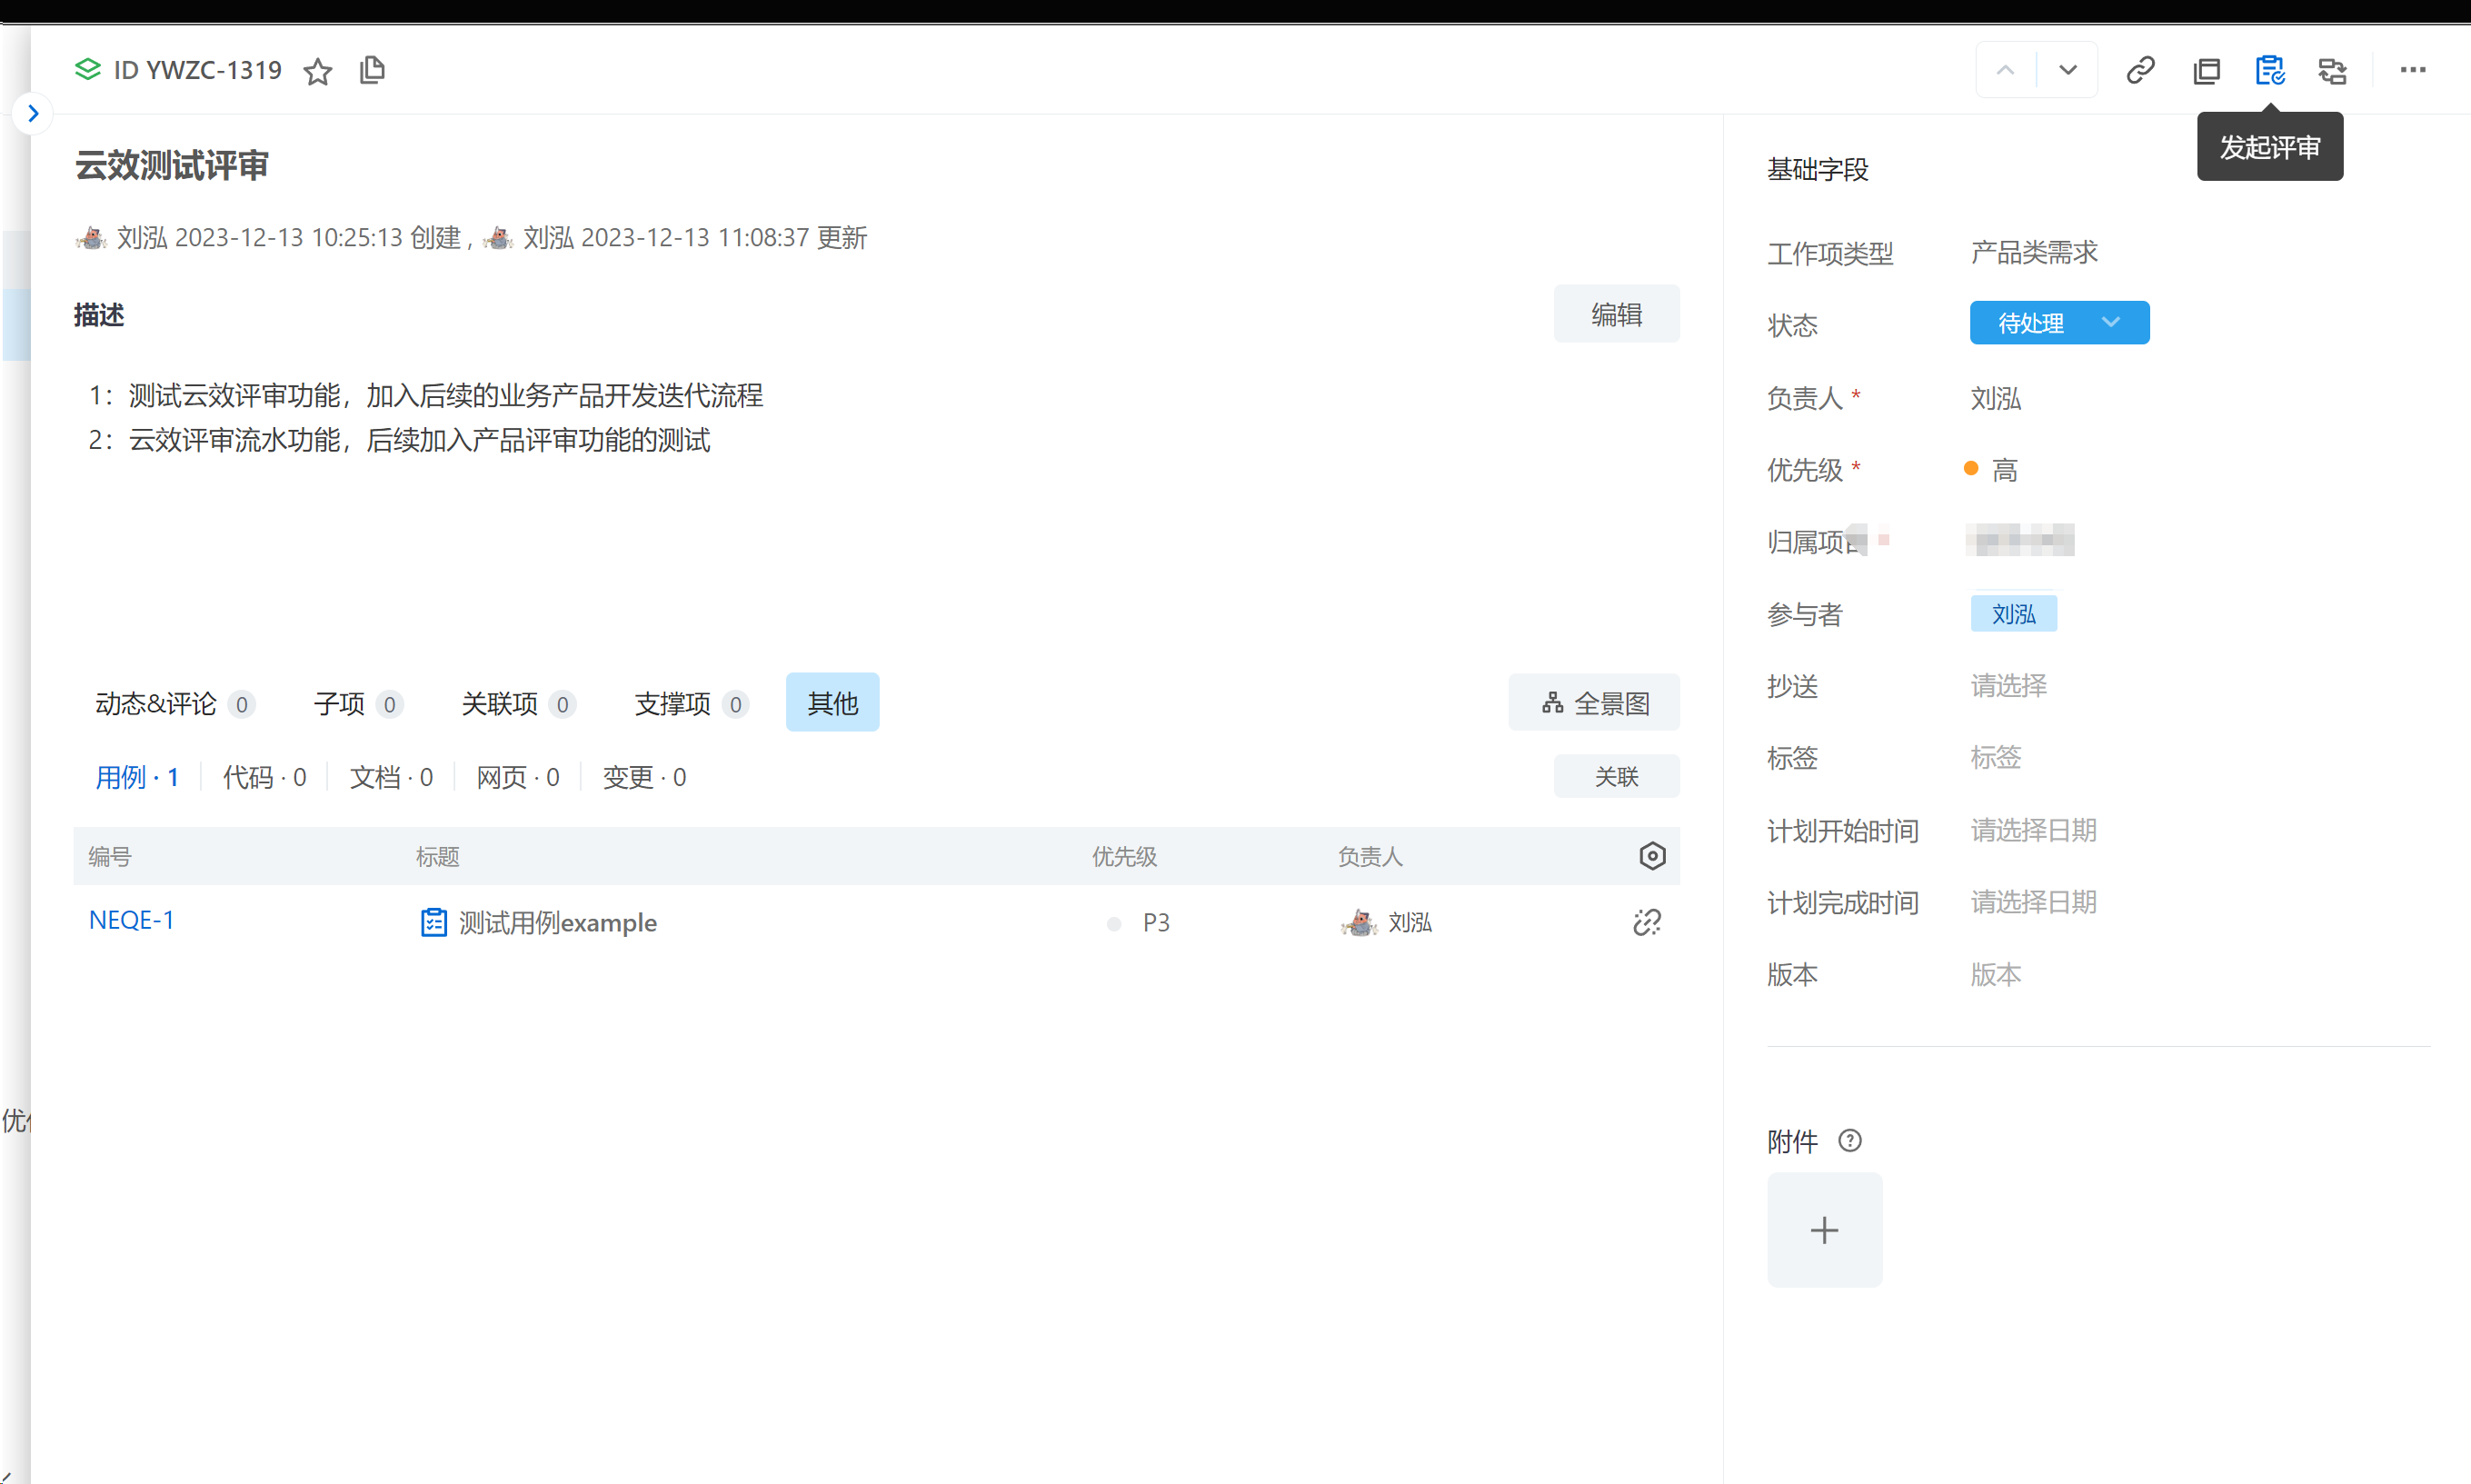
Task: Click the 标题 column header
Action: pyautogui.click(x=437, y=856)
